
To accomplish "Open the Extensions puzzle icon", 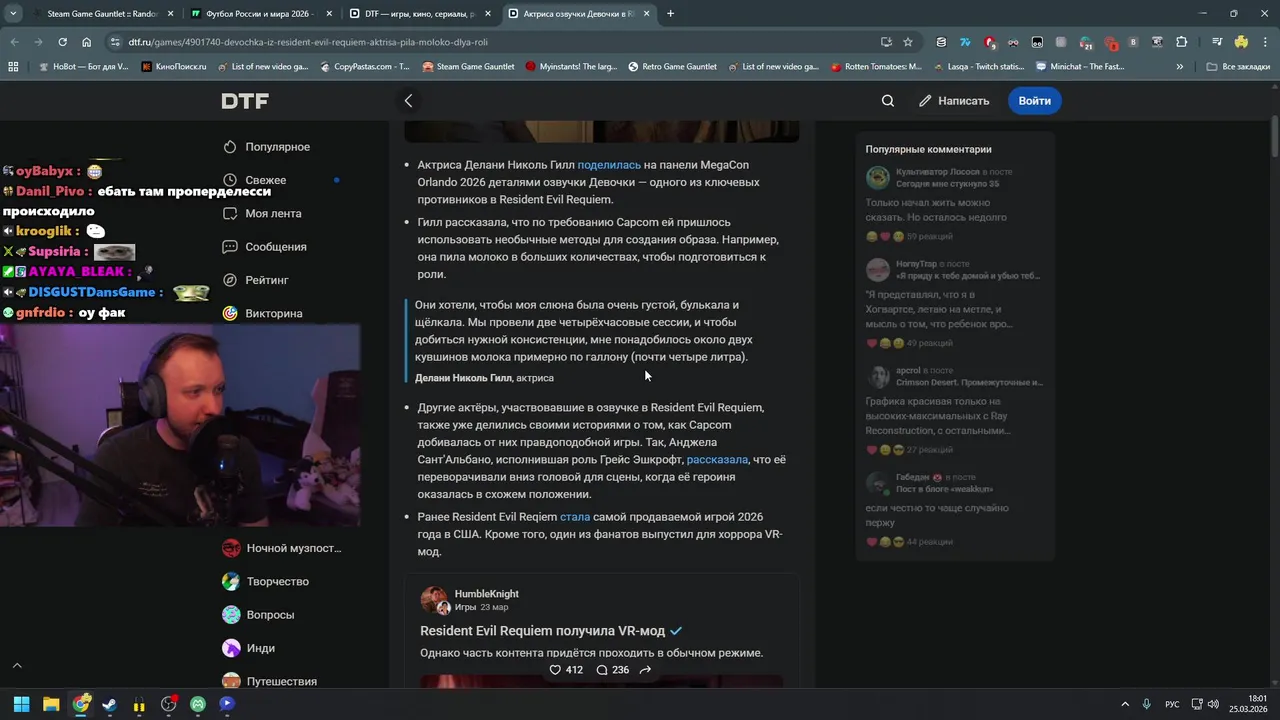I will click(x=1182, y=42).
